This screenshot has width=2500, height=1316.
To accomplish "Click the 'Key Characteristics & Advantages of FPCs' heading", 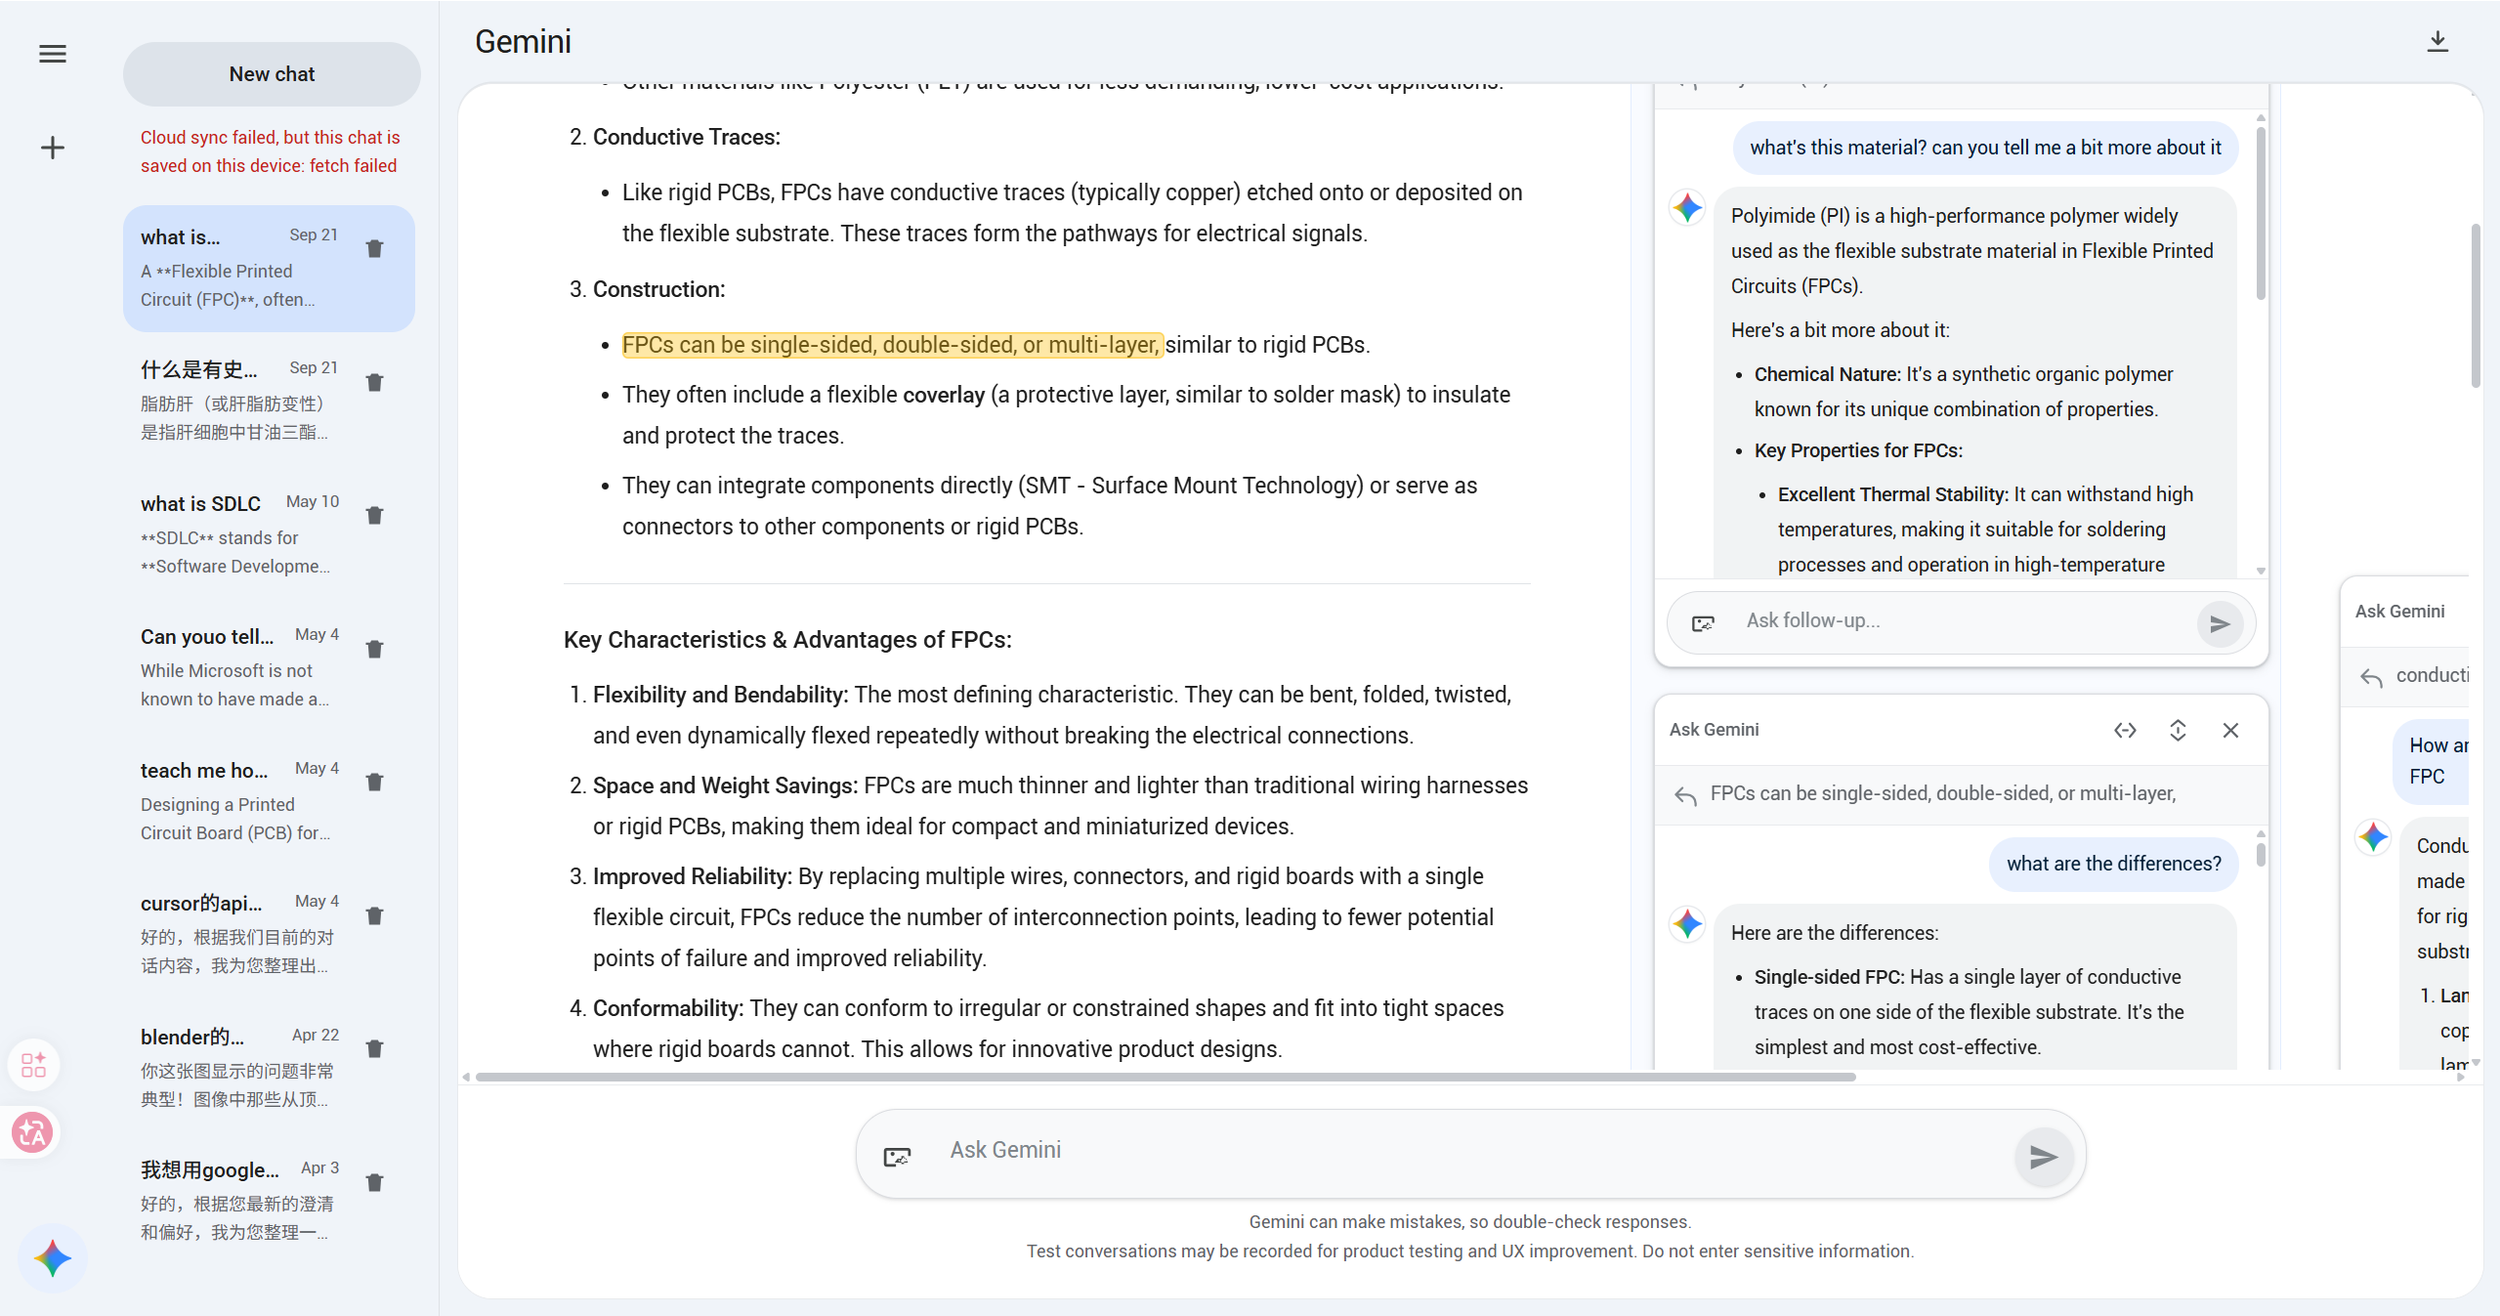I will [787, 640].
